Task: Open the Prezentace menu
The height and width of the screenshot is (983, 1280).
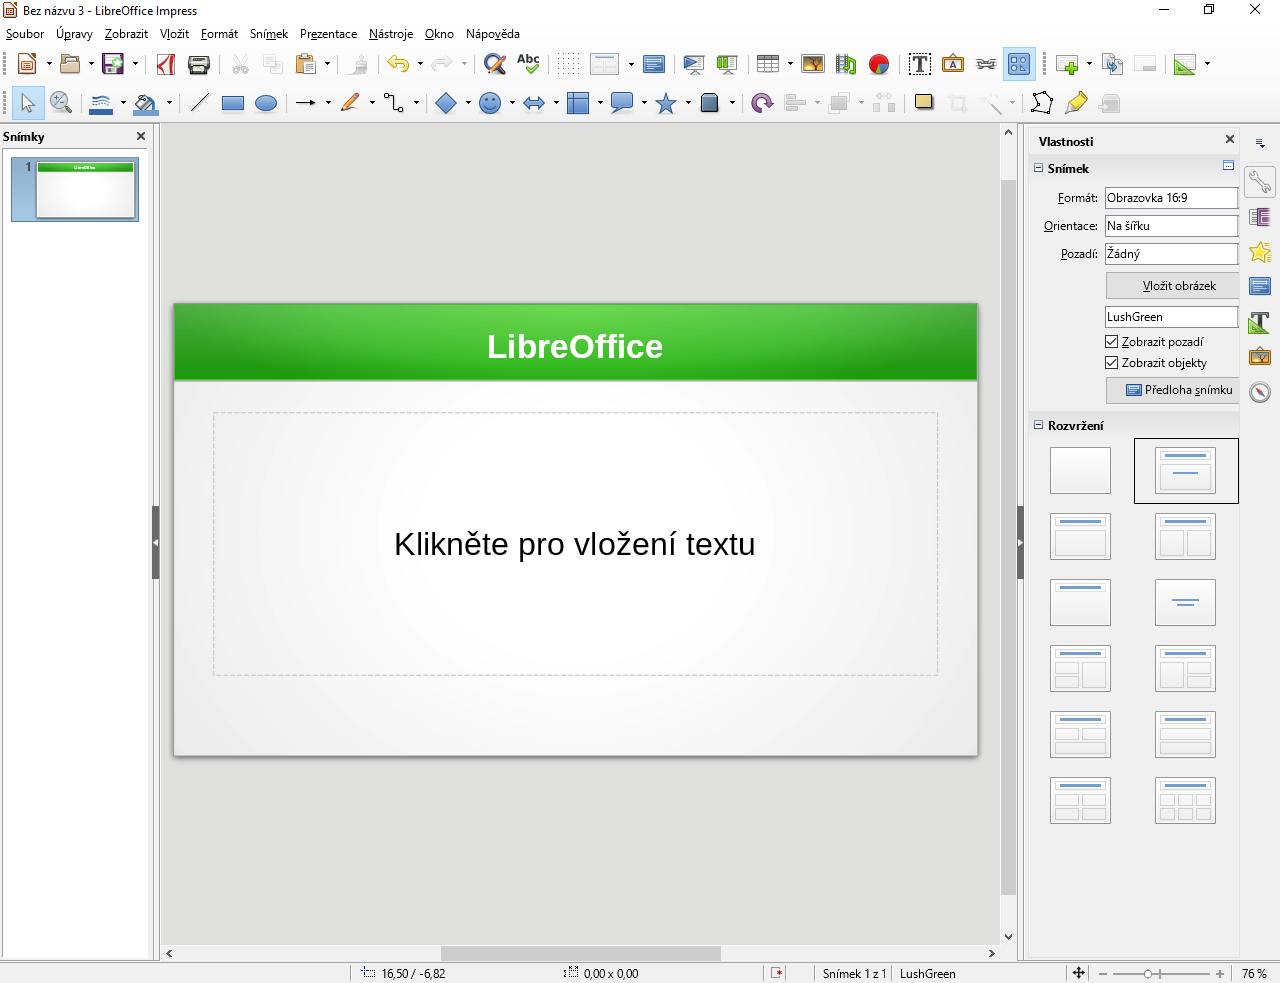Action: (x=328, y=34)
